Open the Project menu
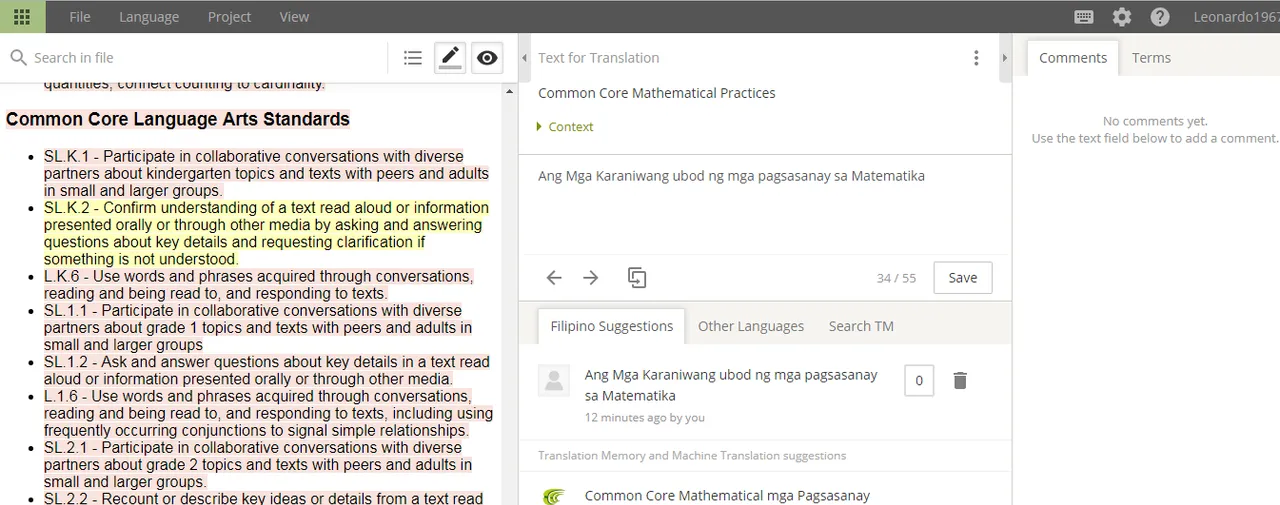 tap(229, 17)
